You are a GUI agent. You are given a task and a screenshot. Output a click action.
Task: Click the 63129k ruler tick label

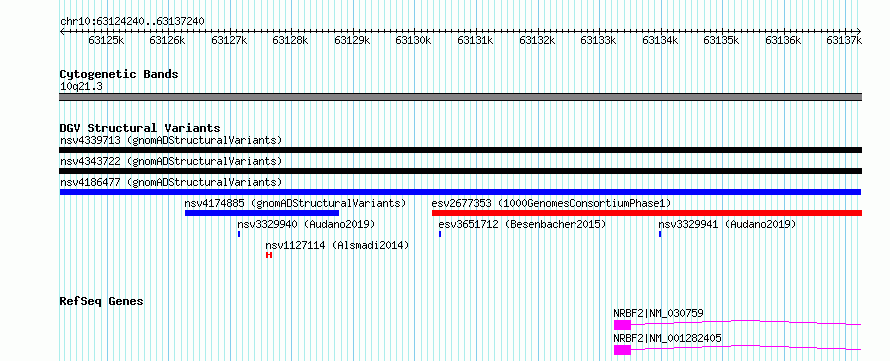pyautogui.click(x=352, y=40)
